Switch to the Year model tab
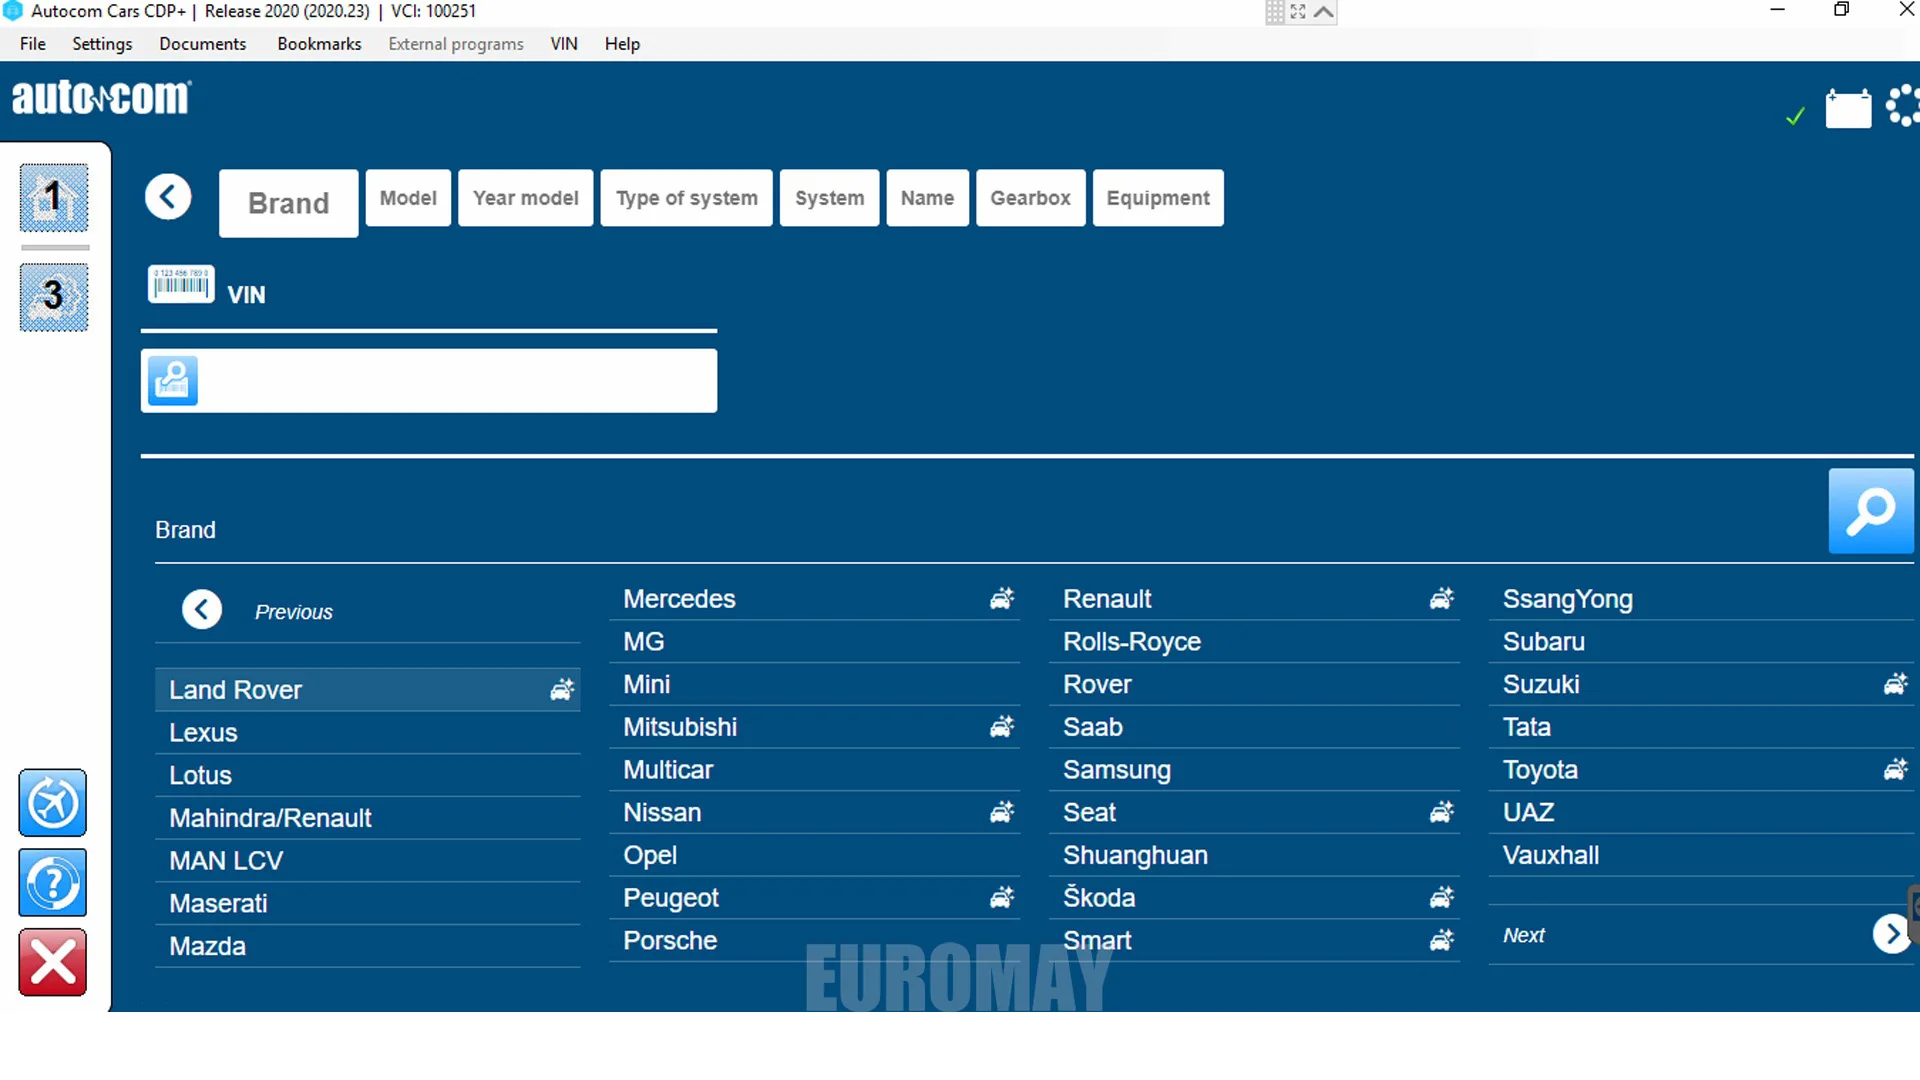 (x=525, y=198)
